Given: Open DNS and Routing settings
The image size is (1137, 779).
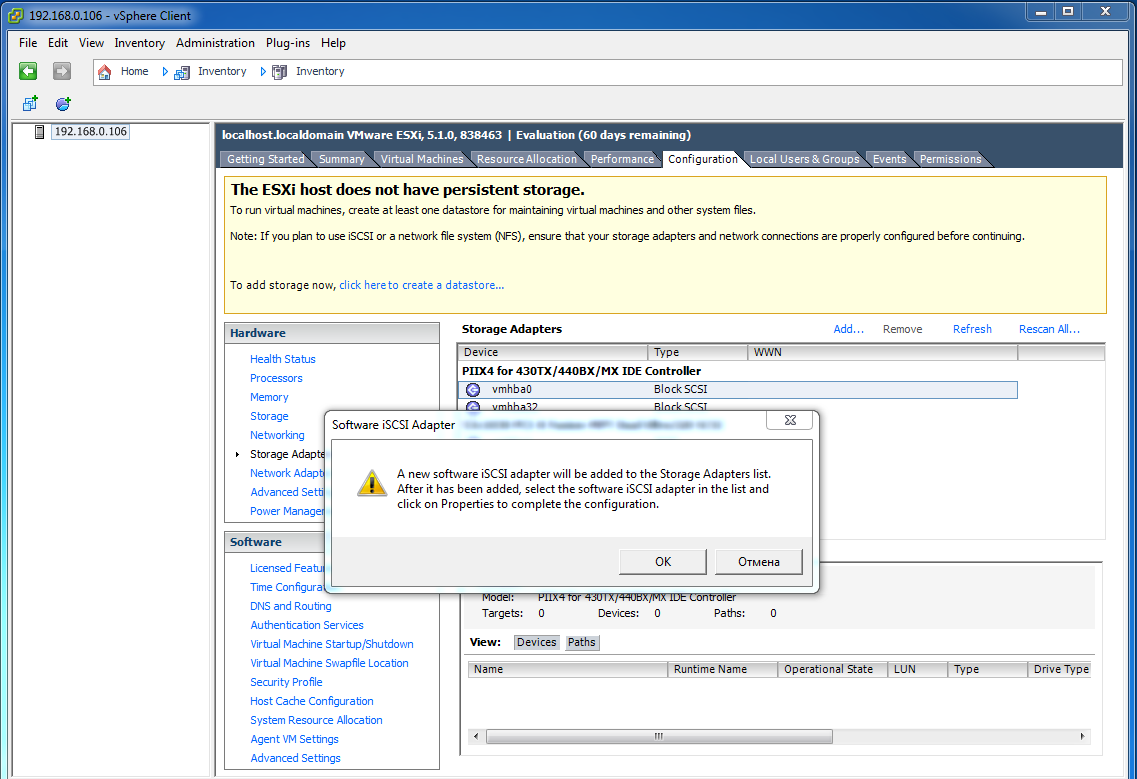Looking at the screenshot, I should pyautogui.click(x=291, y=606).
